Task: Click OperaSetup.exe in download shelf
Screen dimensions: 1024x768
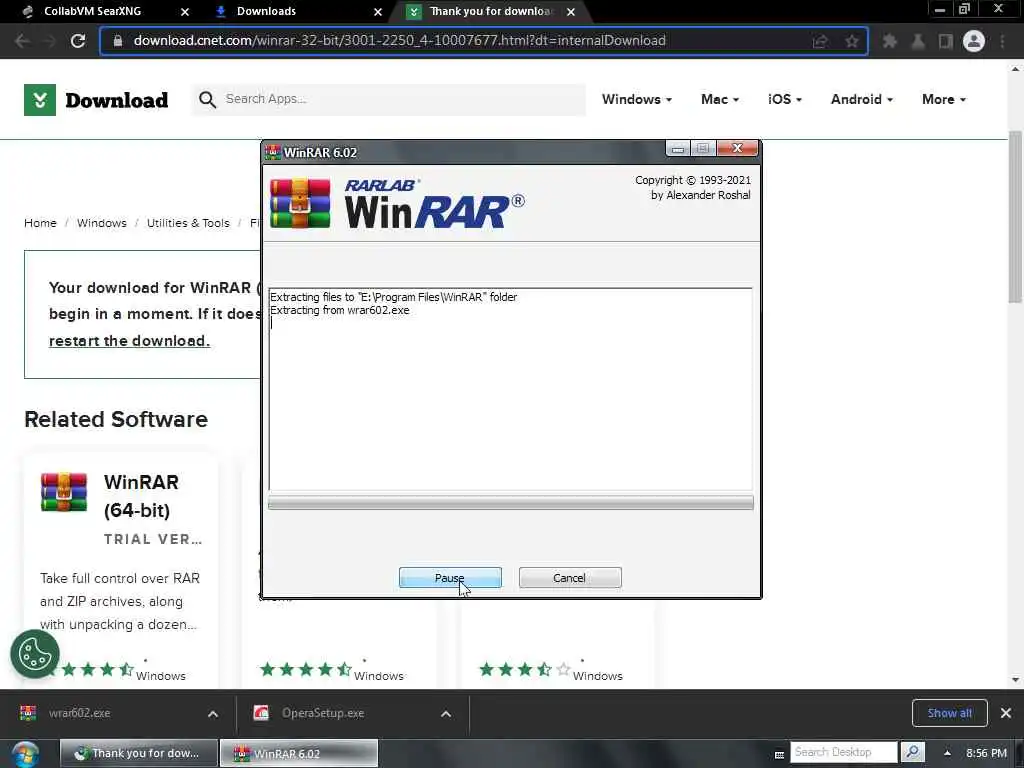Action: (323, 713)
